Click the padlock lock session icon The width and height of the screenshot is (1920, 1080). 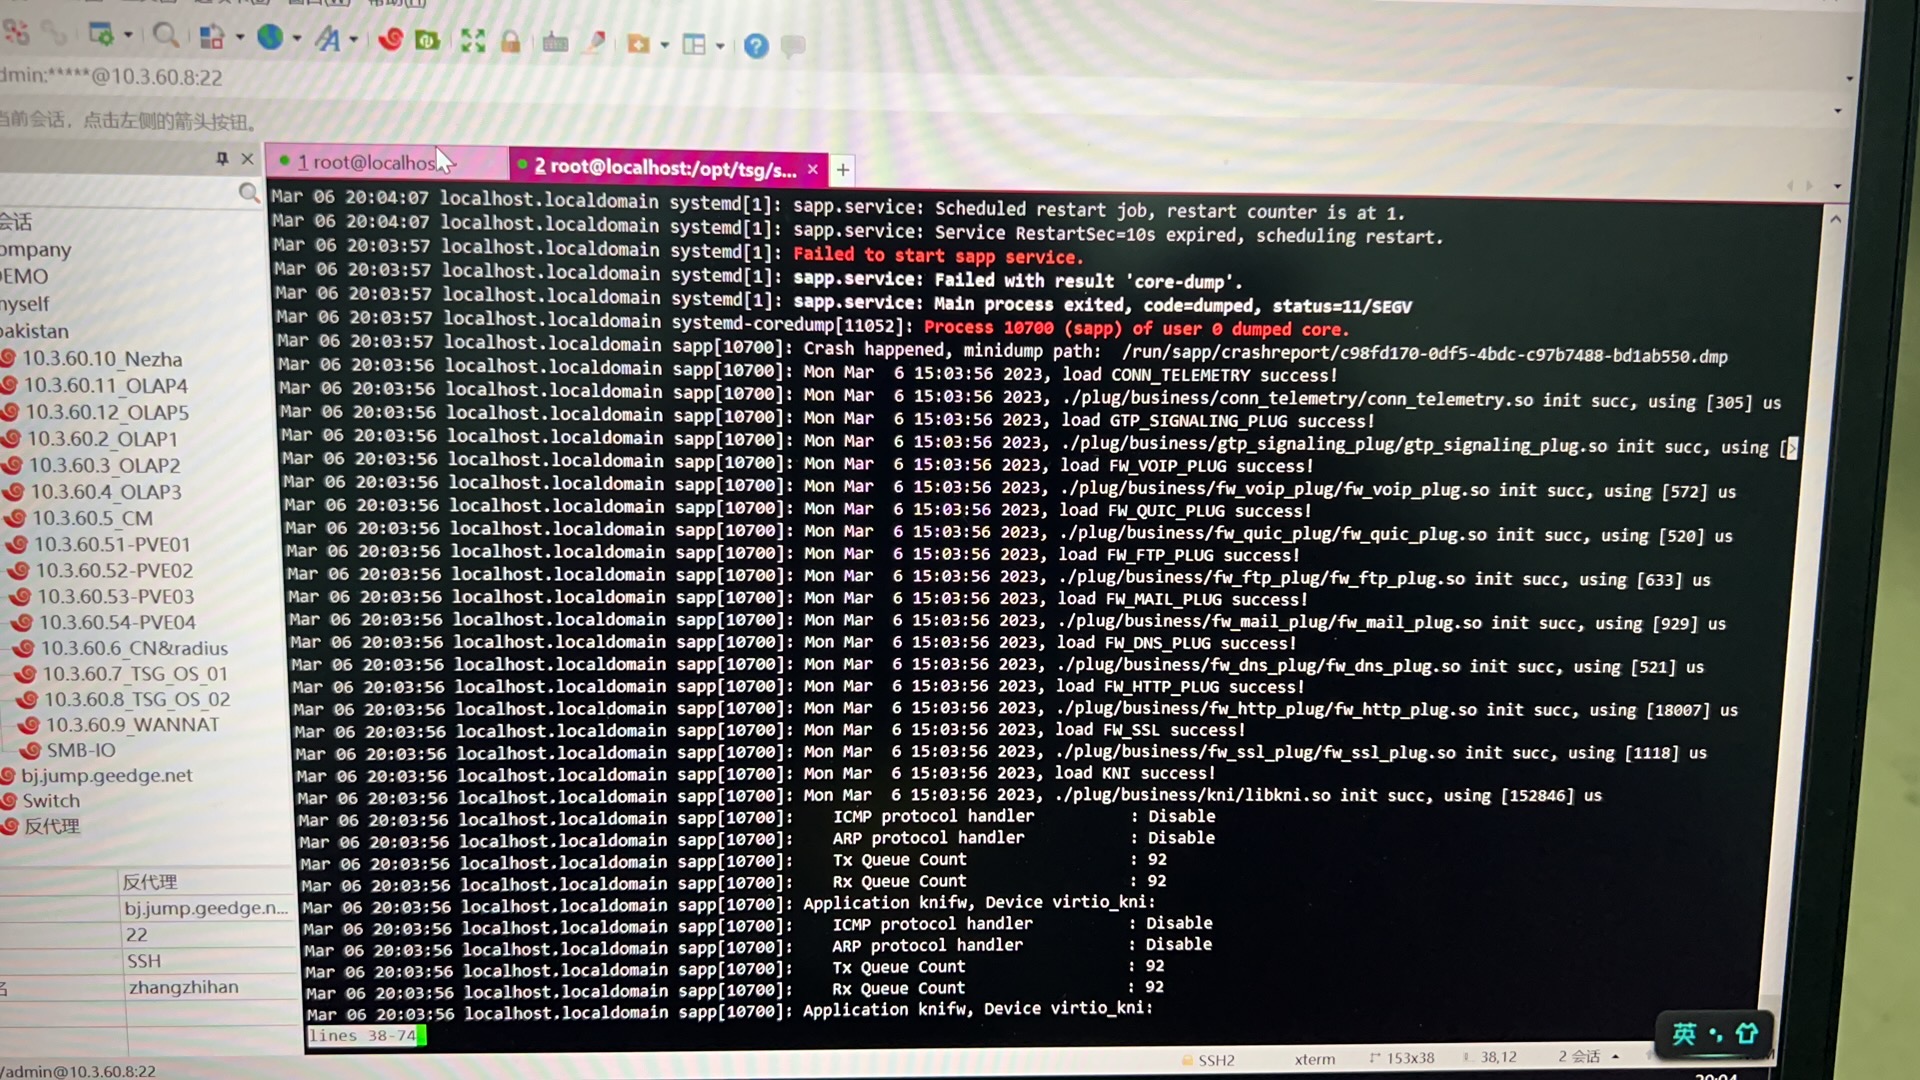tap(510, 41)
